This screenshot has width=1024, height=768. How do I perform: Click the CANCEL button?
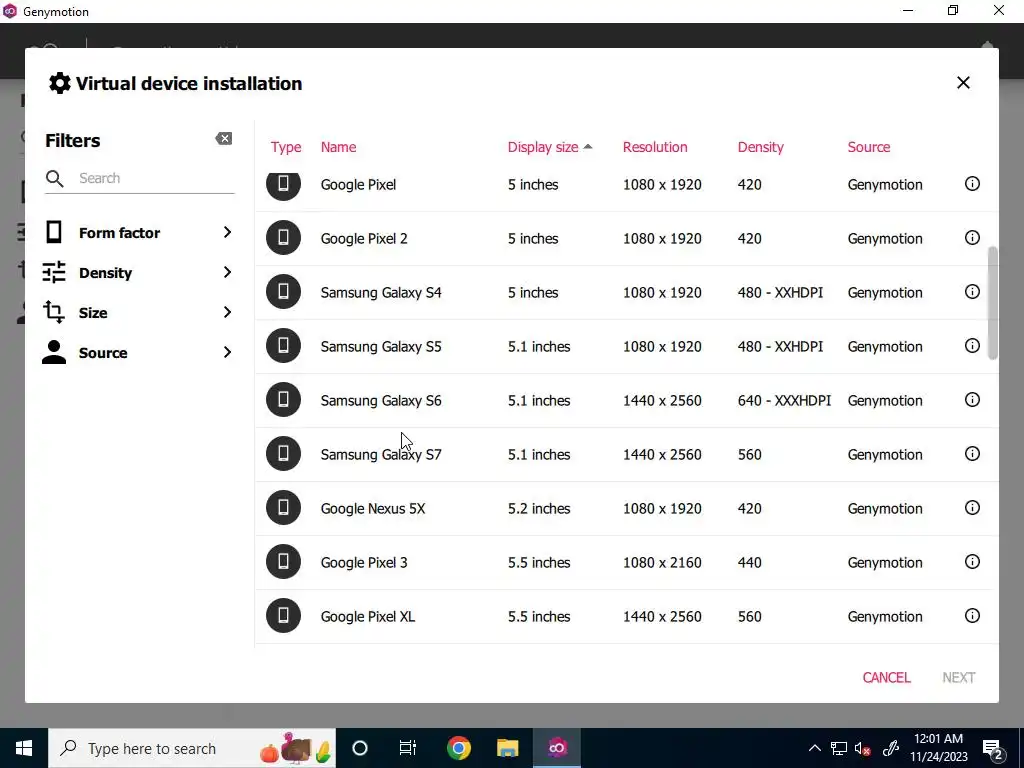(886, 677)
